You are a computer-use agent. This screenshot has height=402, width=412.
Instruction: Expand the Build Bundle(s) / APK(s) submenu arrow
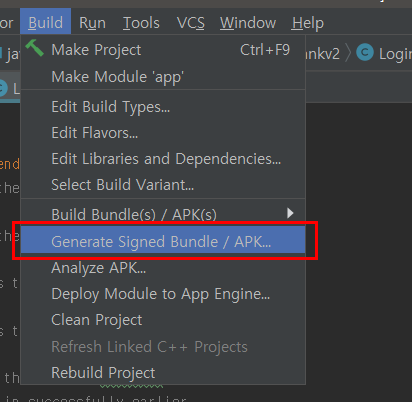click(x=290, y=213)
